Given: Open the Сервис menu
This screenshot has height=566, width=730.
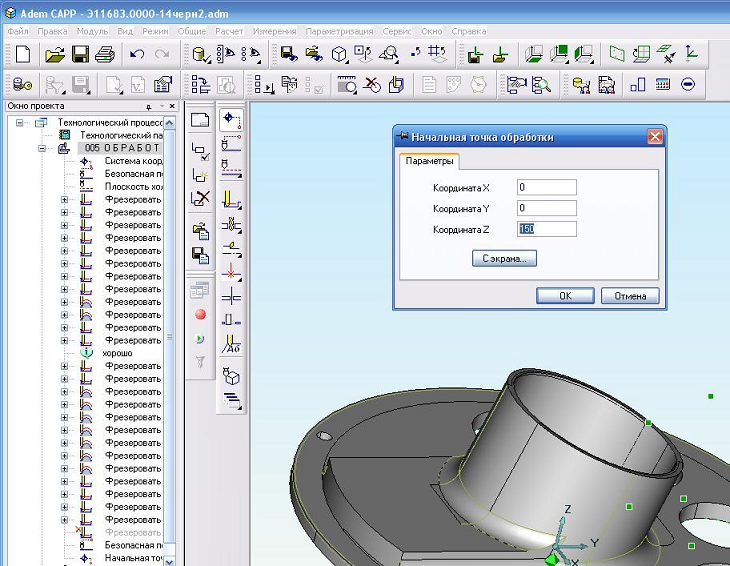Looking at the screenshot, I should [397, 31].
